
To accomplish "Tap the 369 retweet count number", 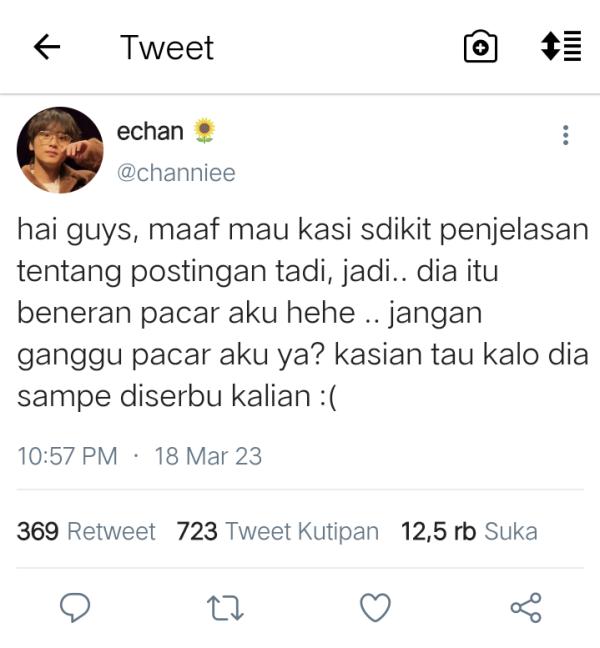I will tap(38, 531).
